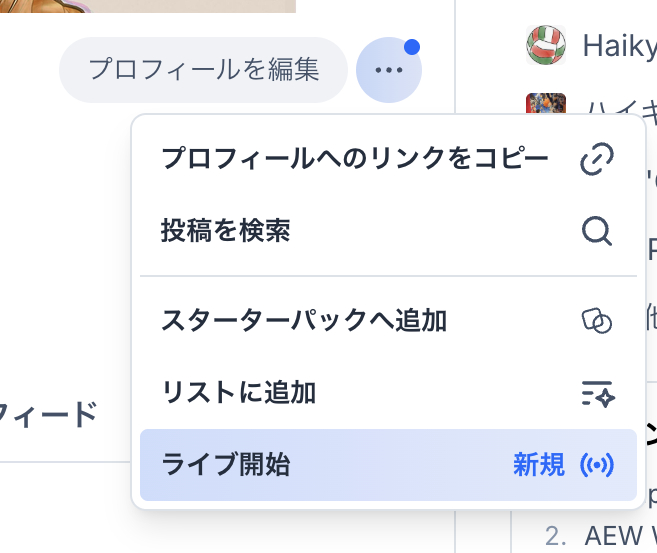Choose 投稿を検索 in the menu

pos(226,232)
